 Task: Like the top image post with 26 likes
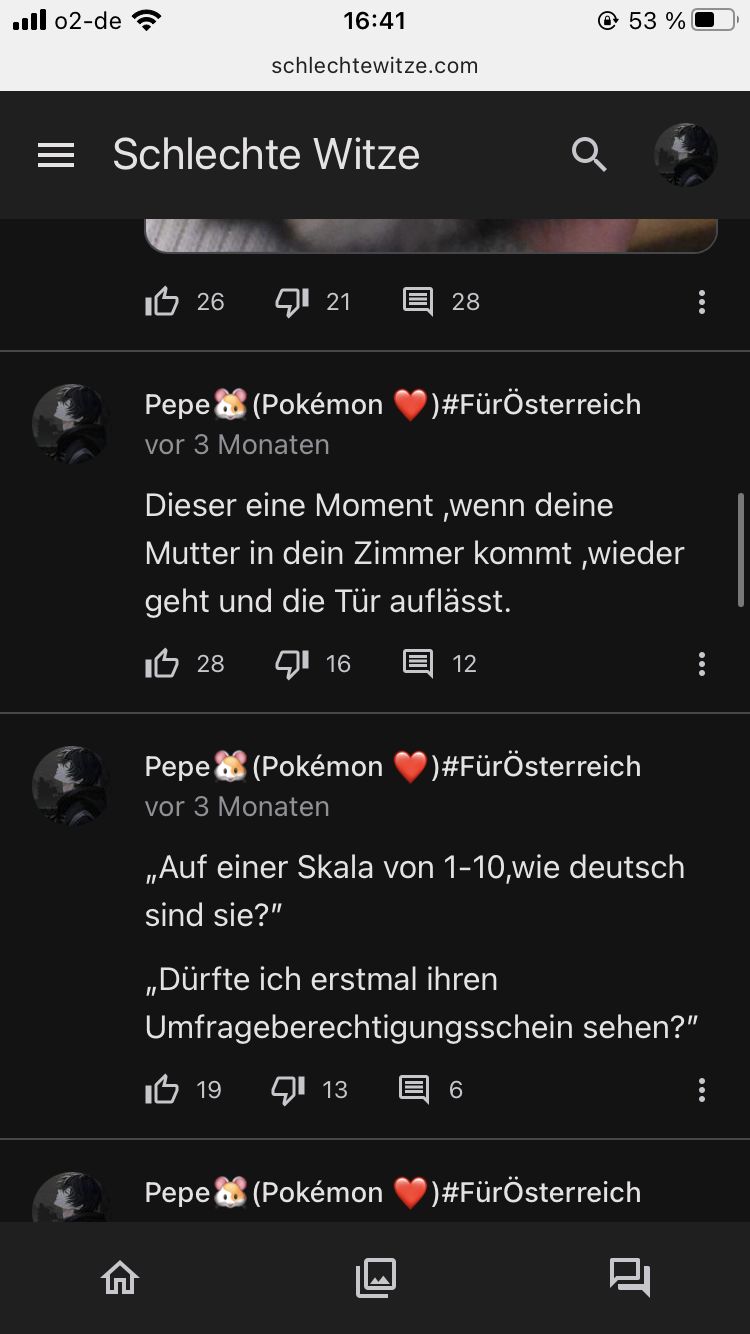coord(162,302)
